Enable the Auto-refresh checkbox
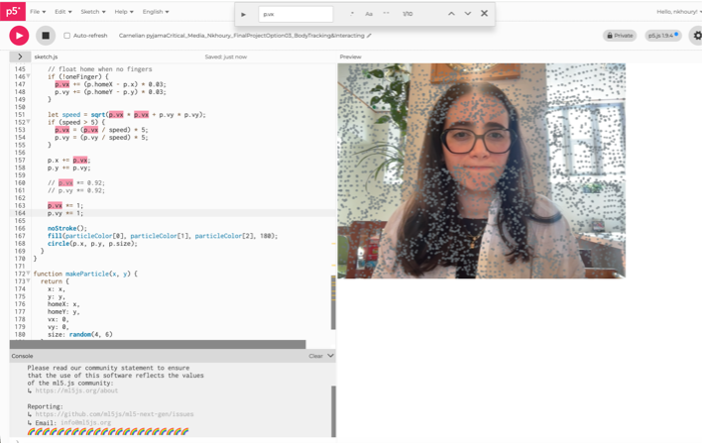 (x=67, y=36)
